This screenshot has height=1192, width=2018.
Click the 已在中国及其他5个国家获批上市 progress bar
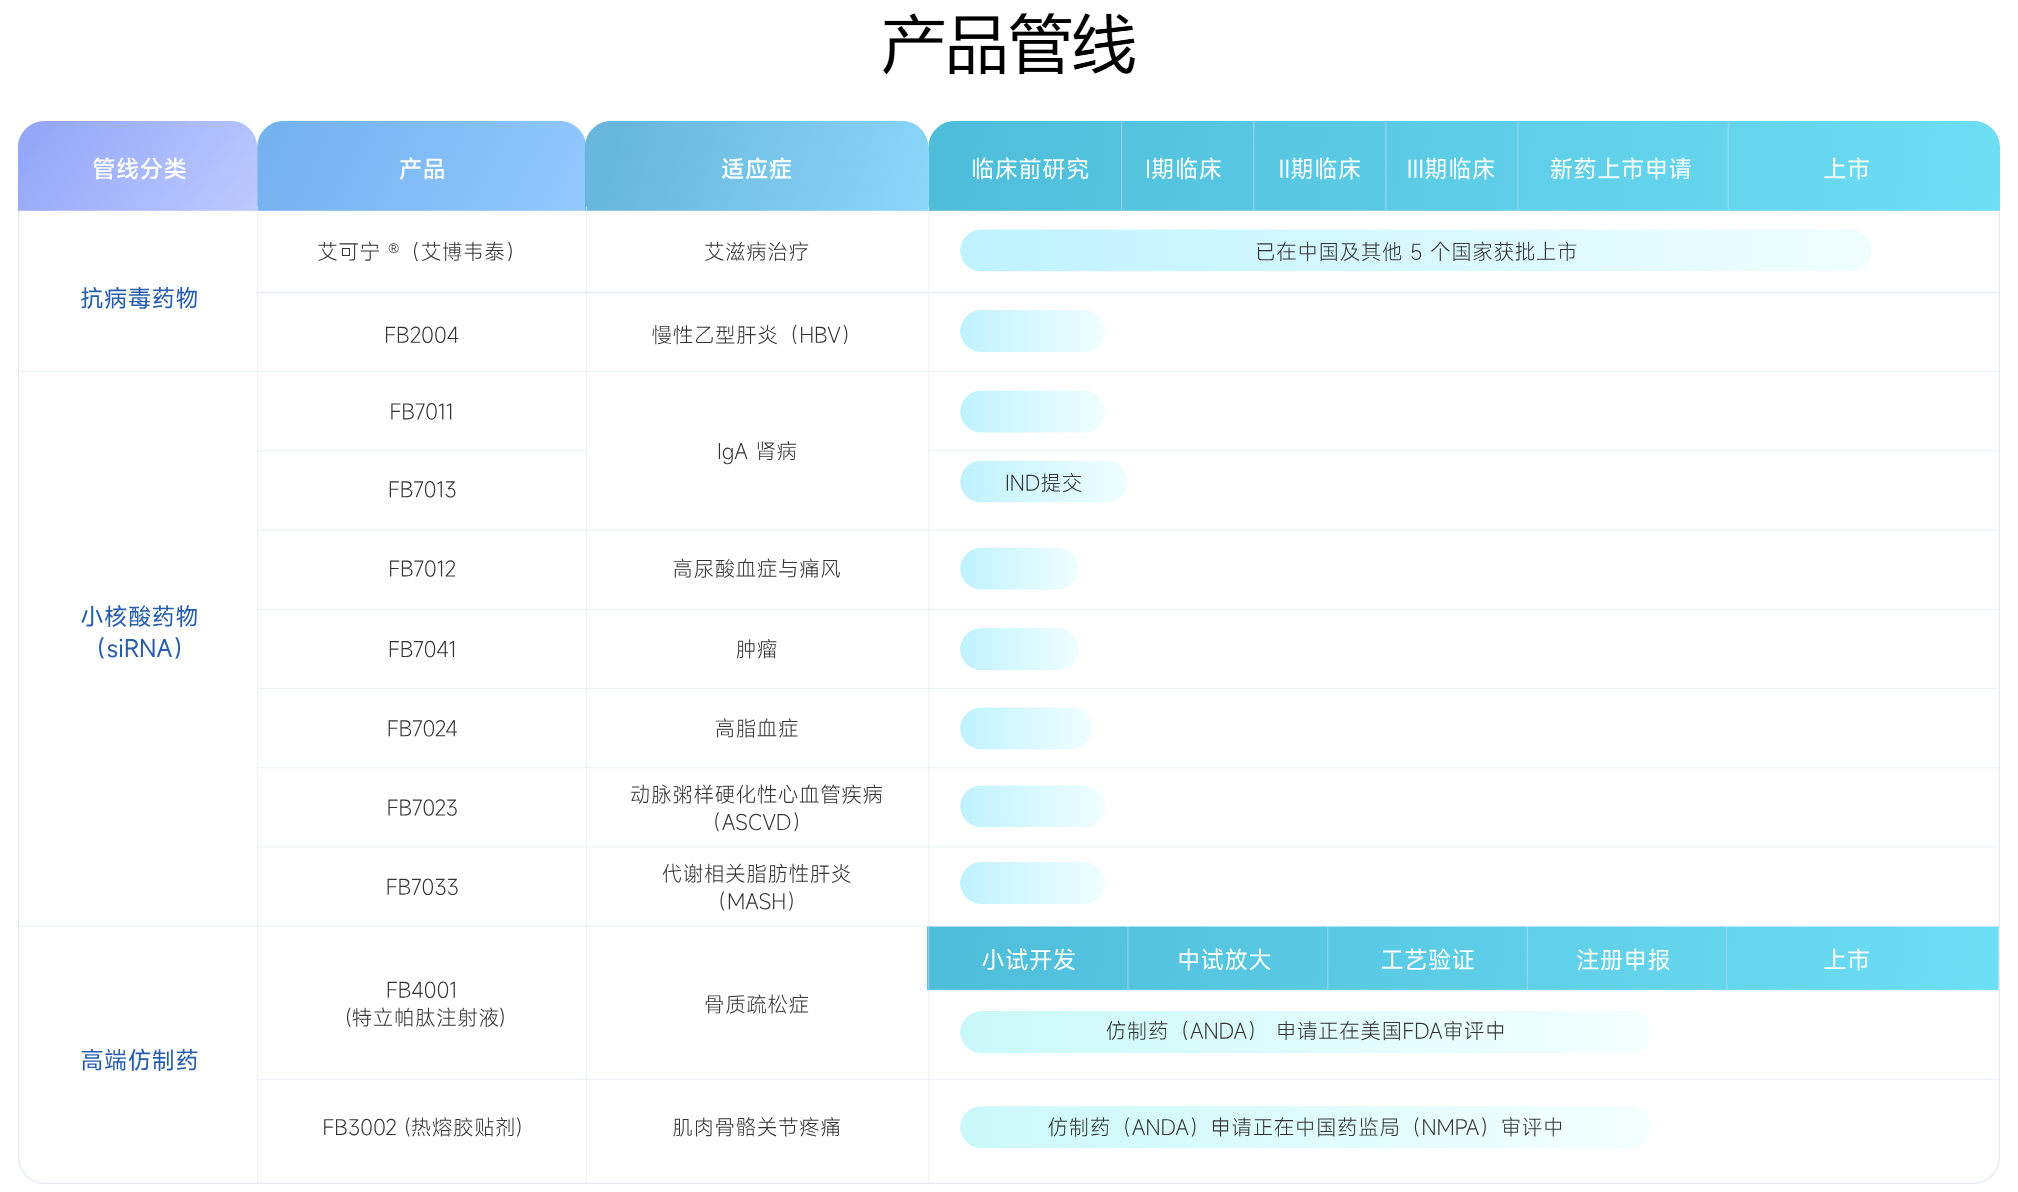[1414, 251]
